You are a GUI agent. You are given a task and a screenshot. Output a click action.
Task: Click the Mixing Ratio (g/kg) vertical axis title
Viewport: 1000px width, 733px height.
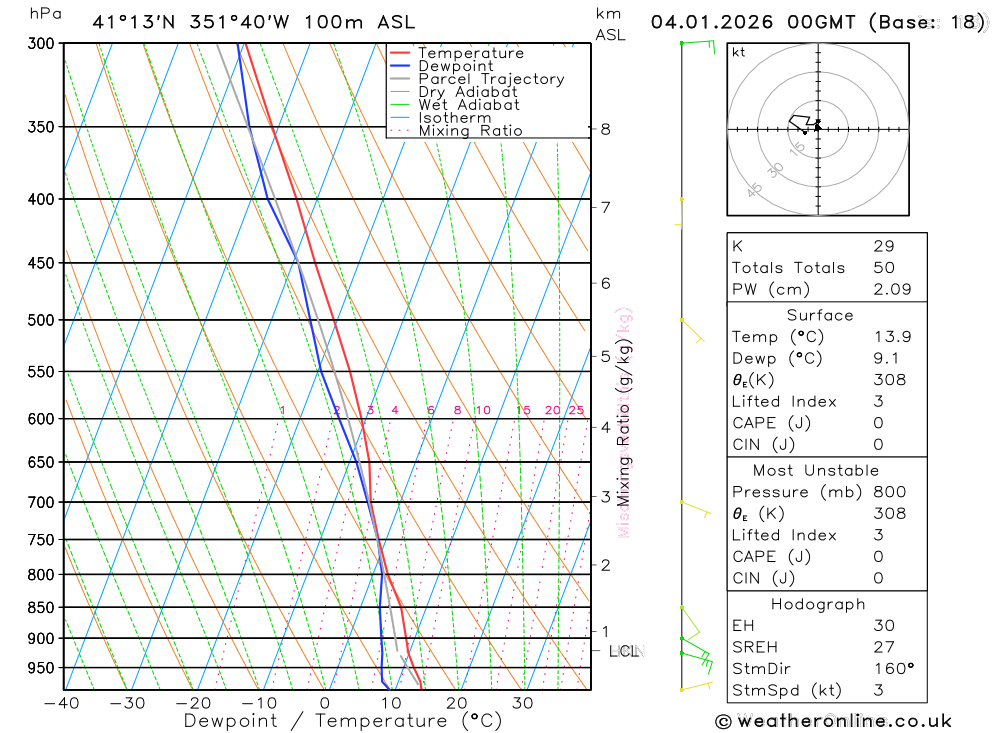pos(623,422)
